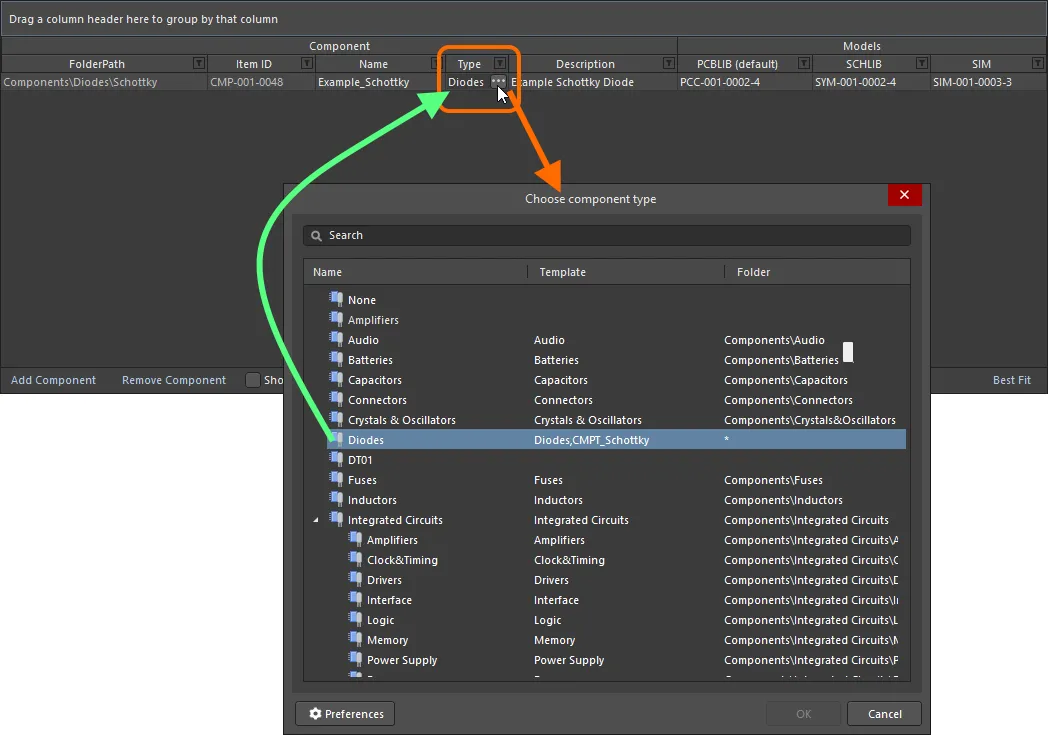
Task: Click the Connectors component type icon
Action: coord(336,399)
